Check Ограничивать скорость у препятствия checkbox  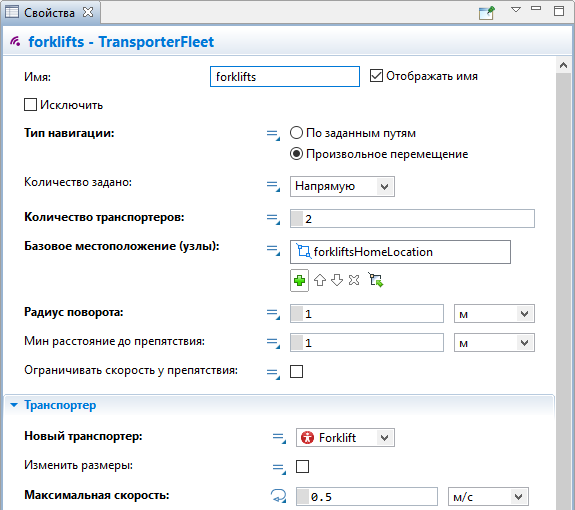(x=296, y=371)
